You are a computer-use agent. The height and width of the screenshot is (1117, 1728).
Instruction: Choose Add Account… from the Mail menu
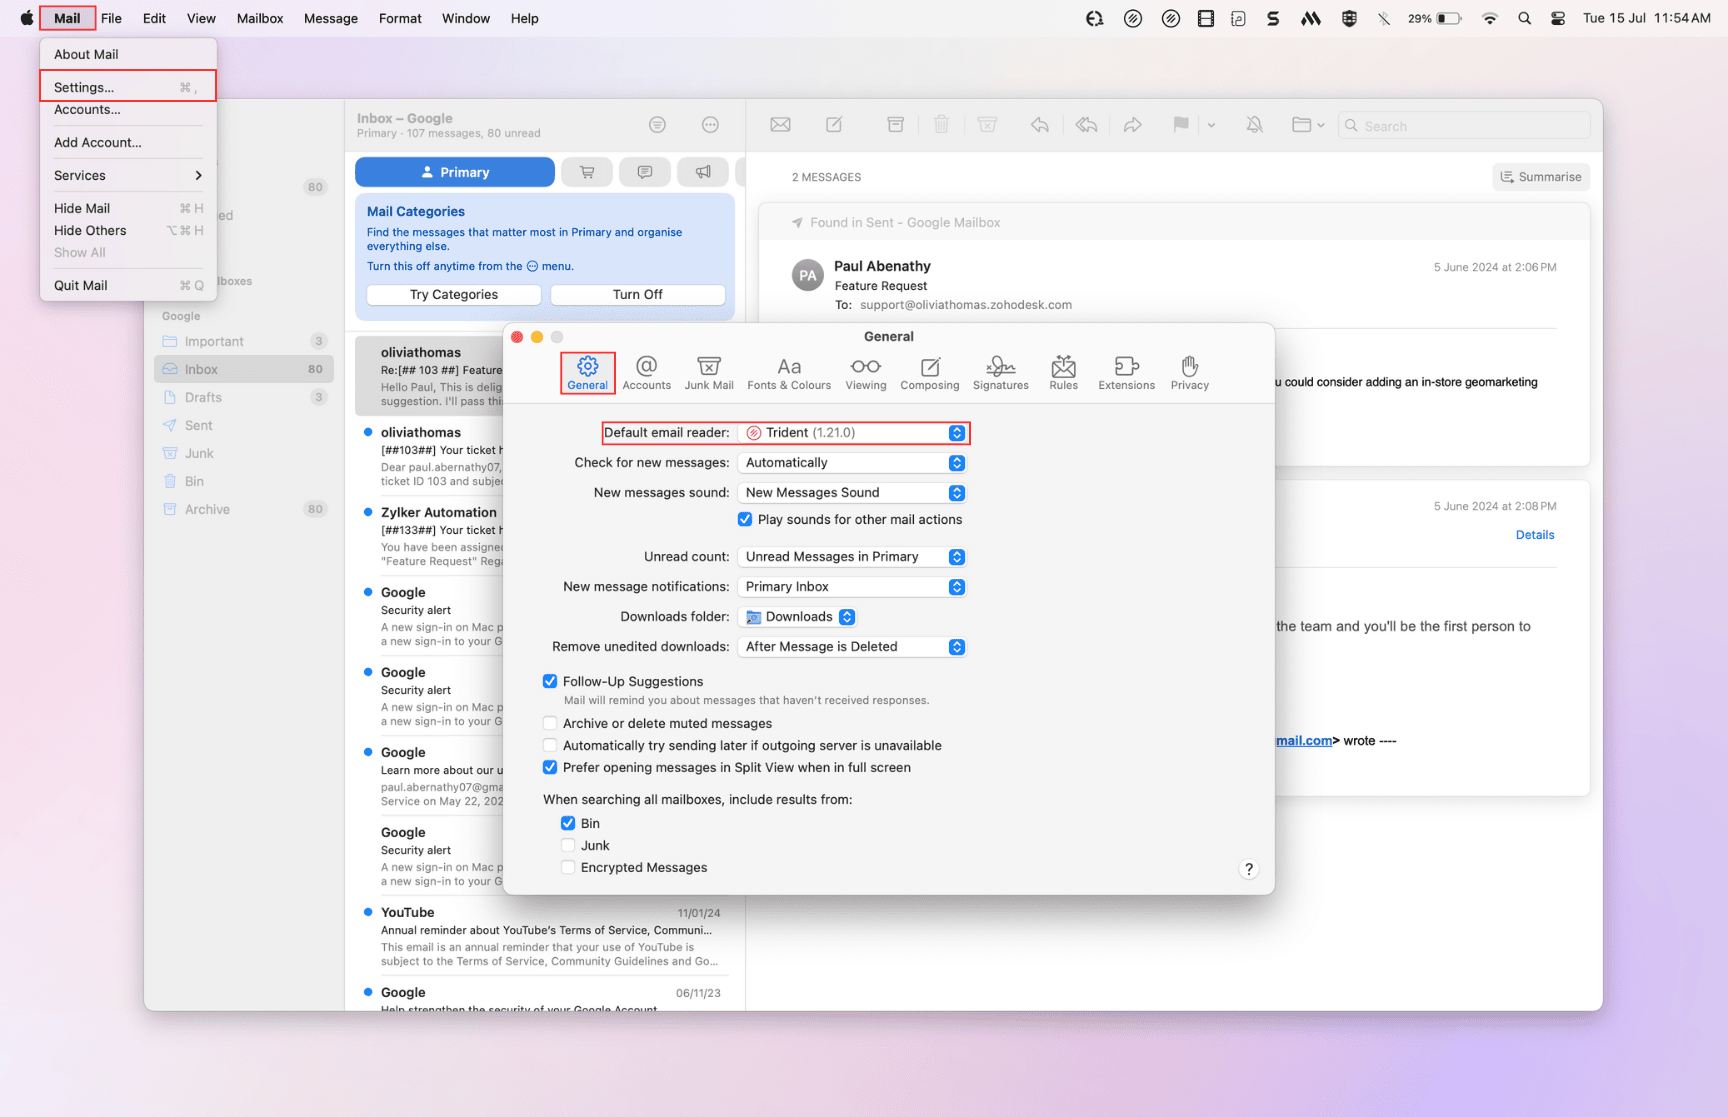[128, 142]
